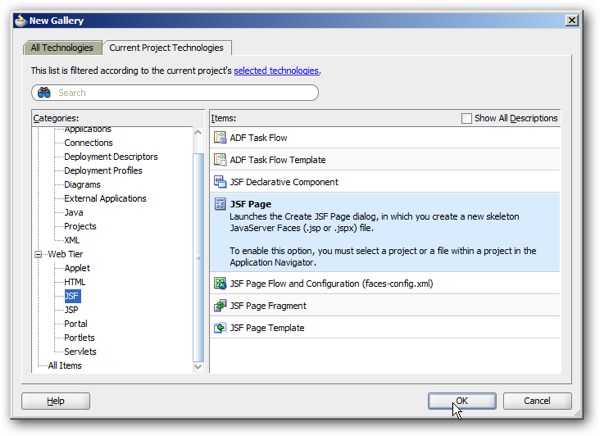Click the JSF Page Template icon
The width and height of the screenshot is (600, 436).
(x=220, y=328)
